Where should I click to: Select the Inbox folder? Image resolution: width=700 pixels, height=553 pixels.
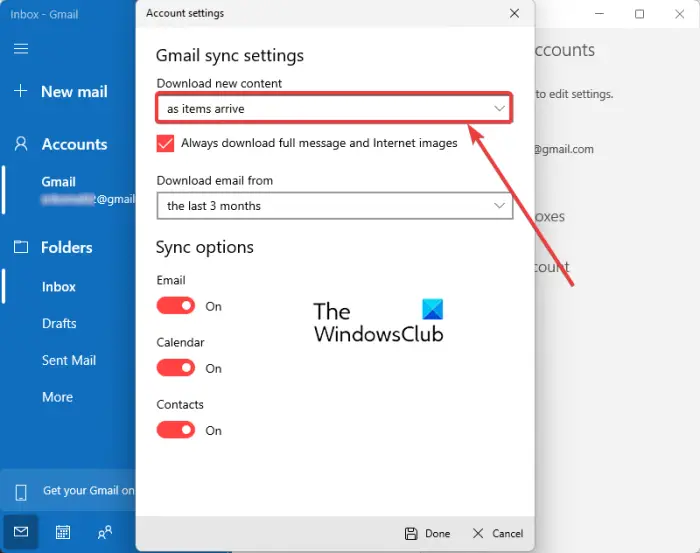pyautogui.click(x=58, y=287)
